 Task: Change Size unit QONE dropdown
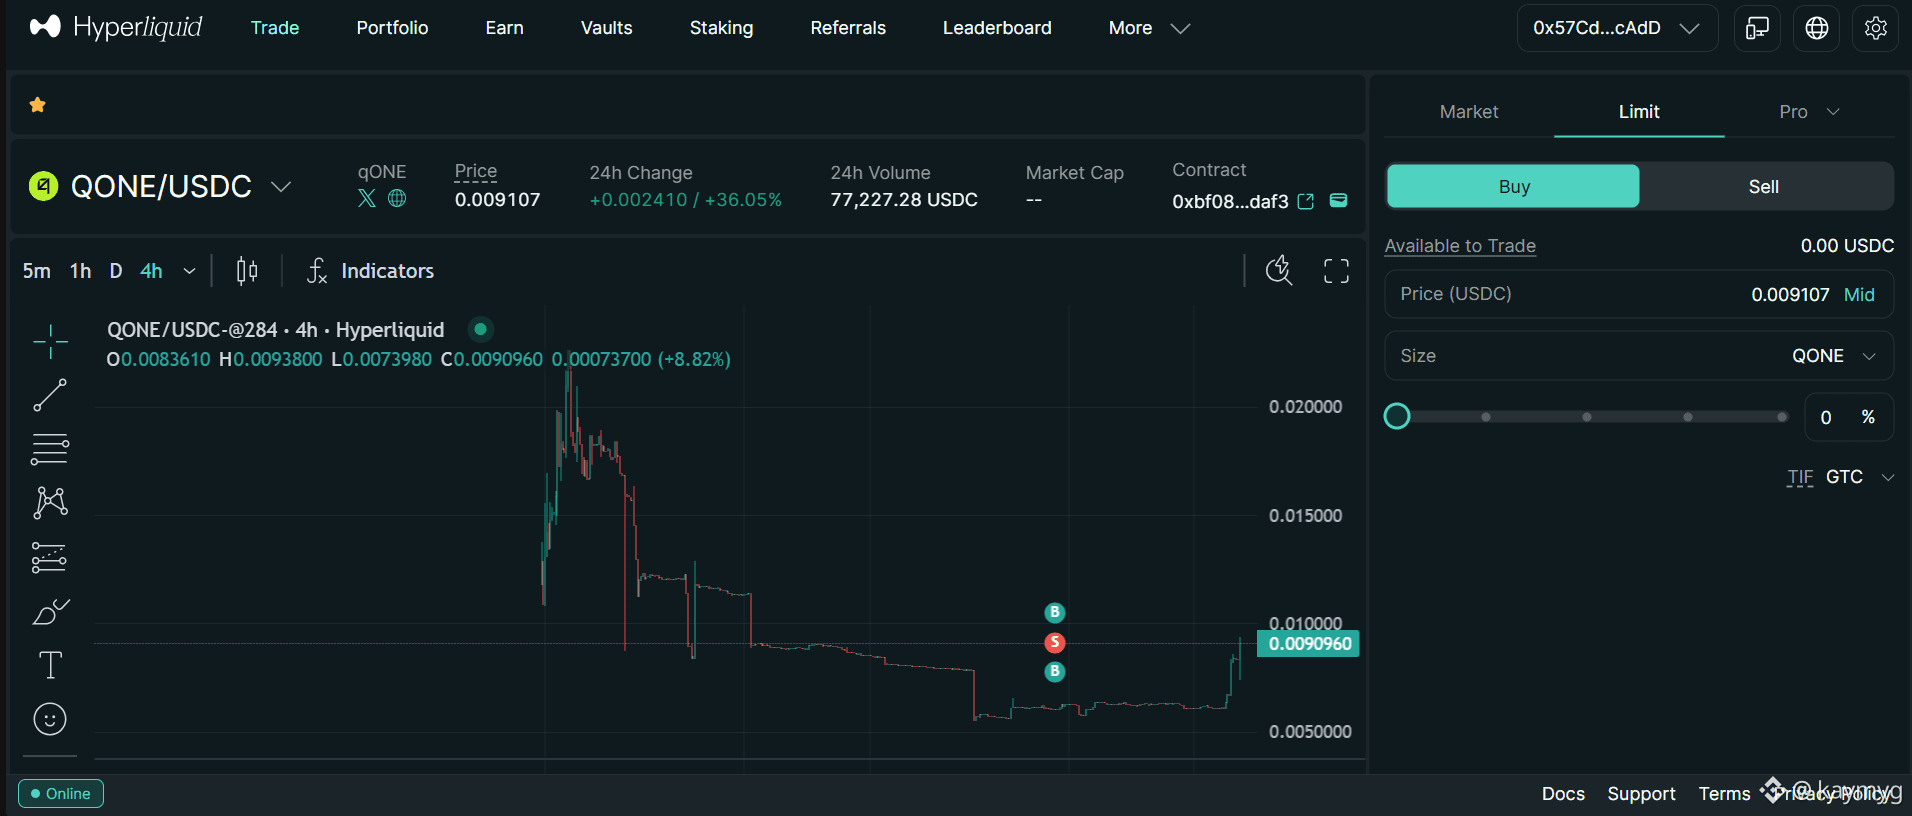[1834, 356]
